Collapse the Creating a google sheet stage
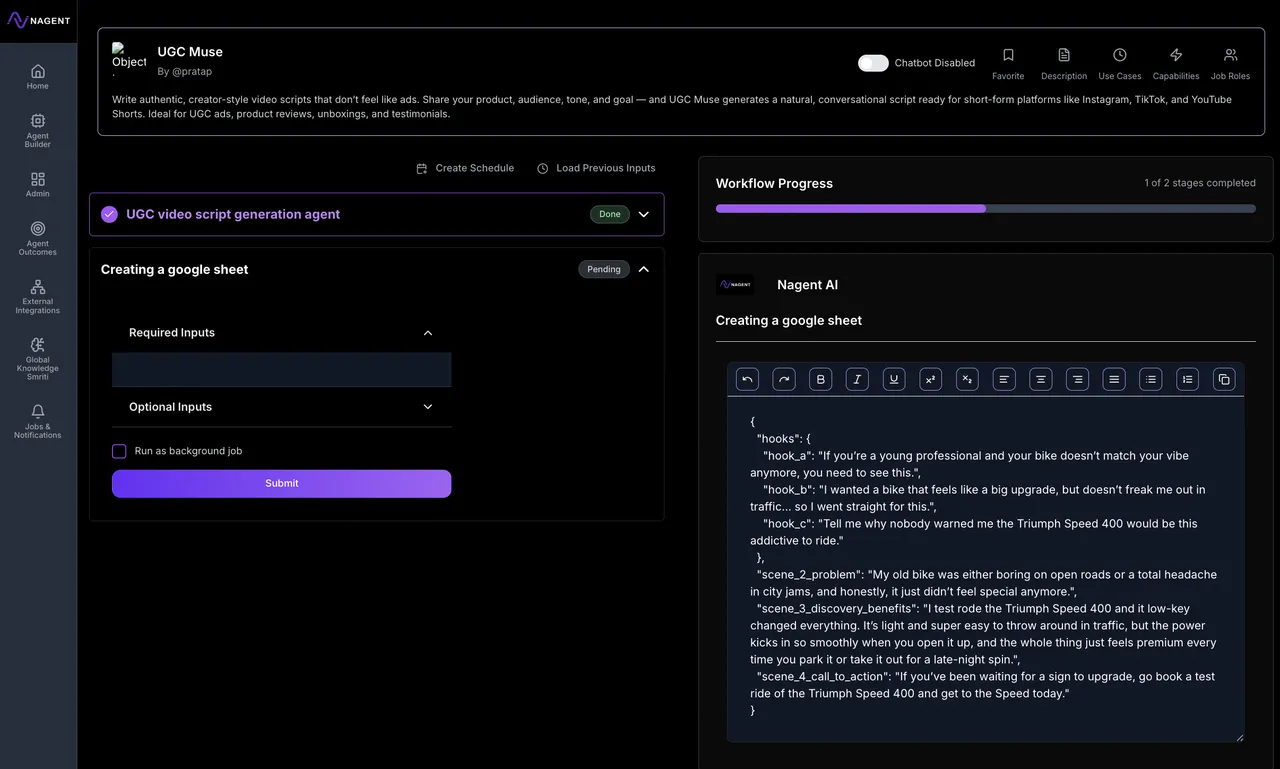 [644, 269]
